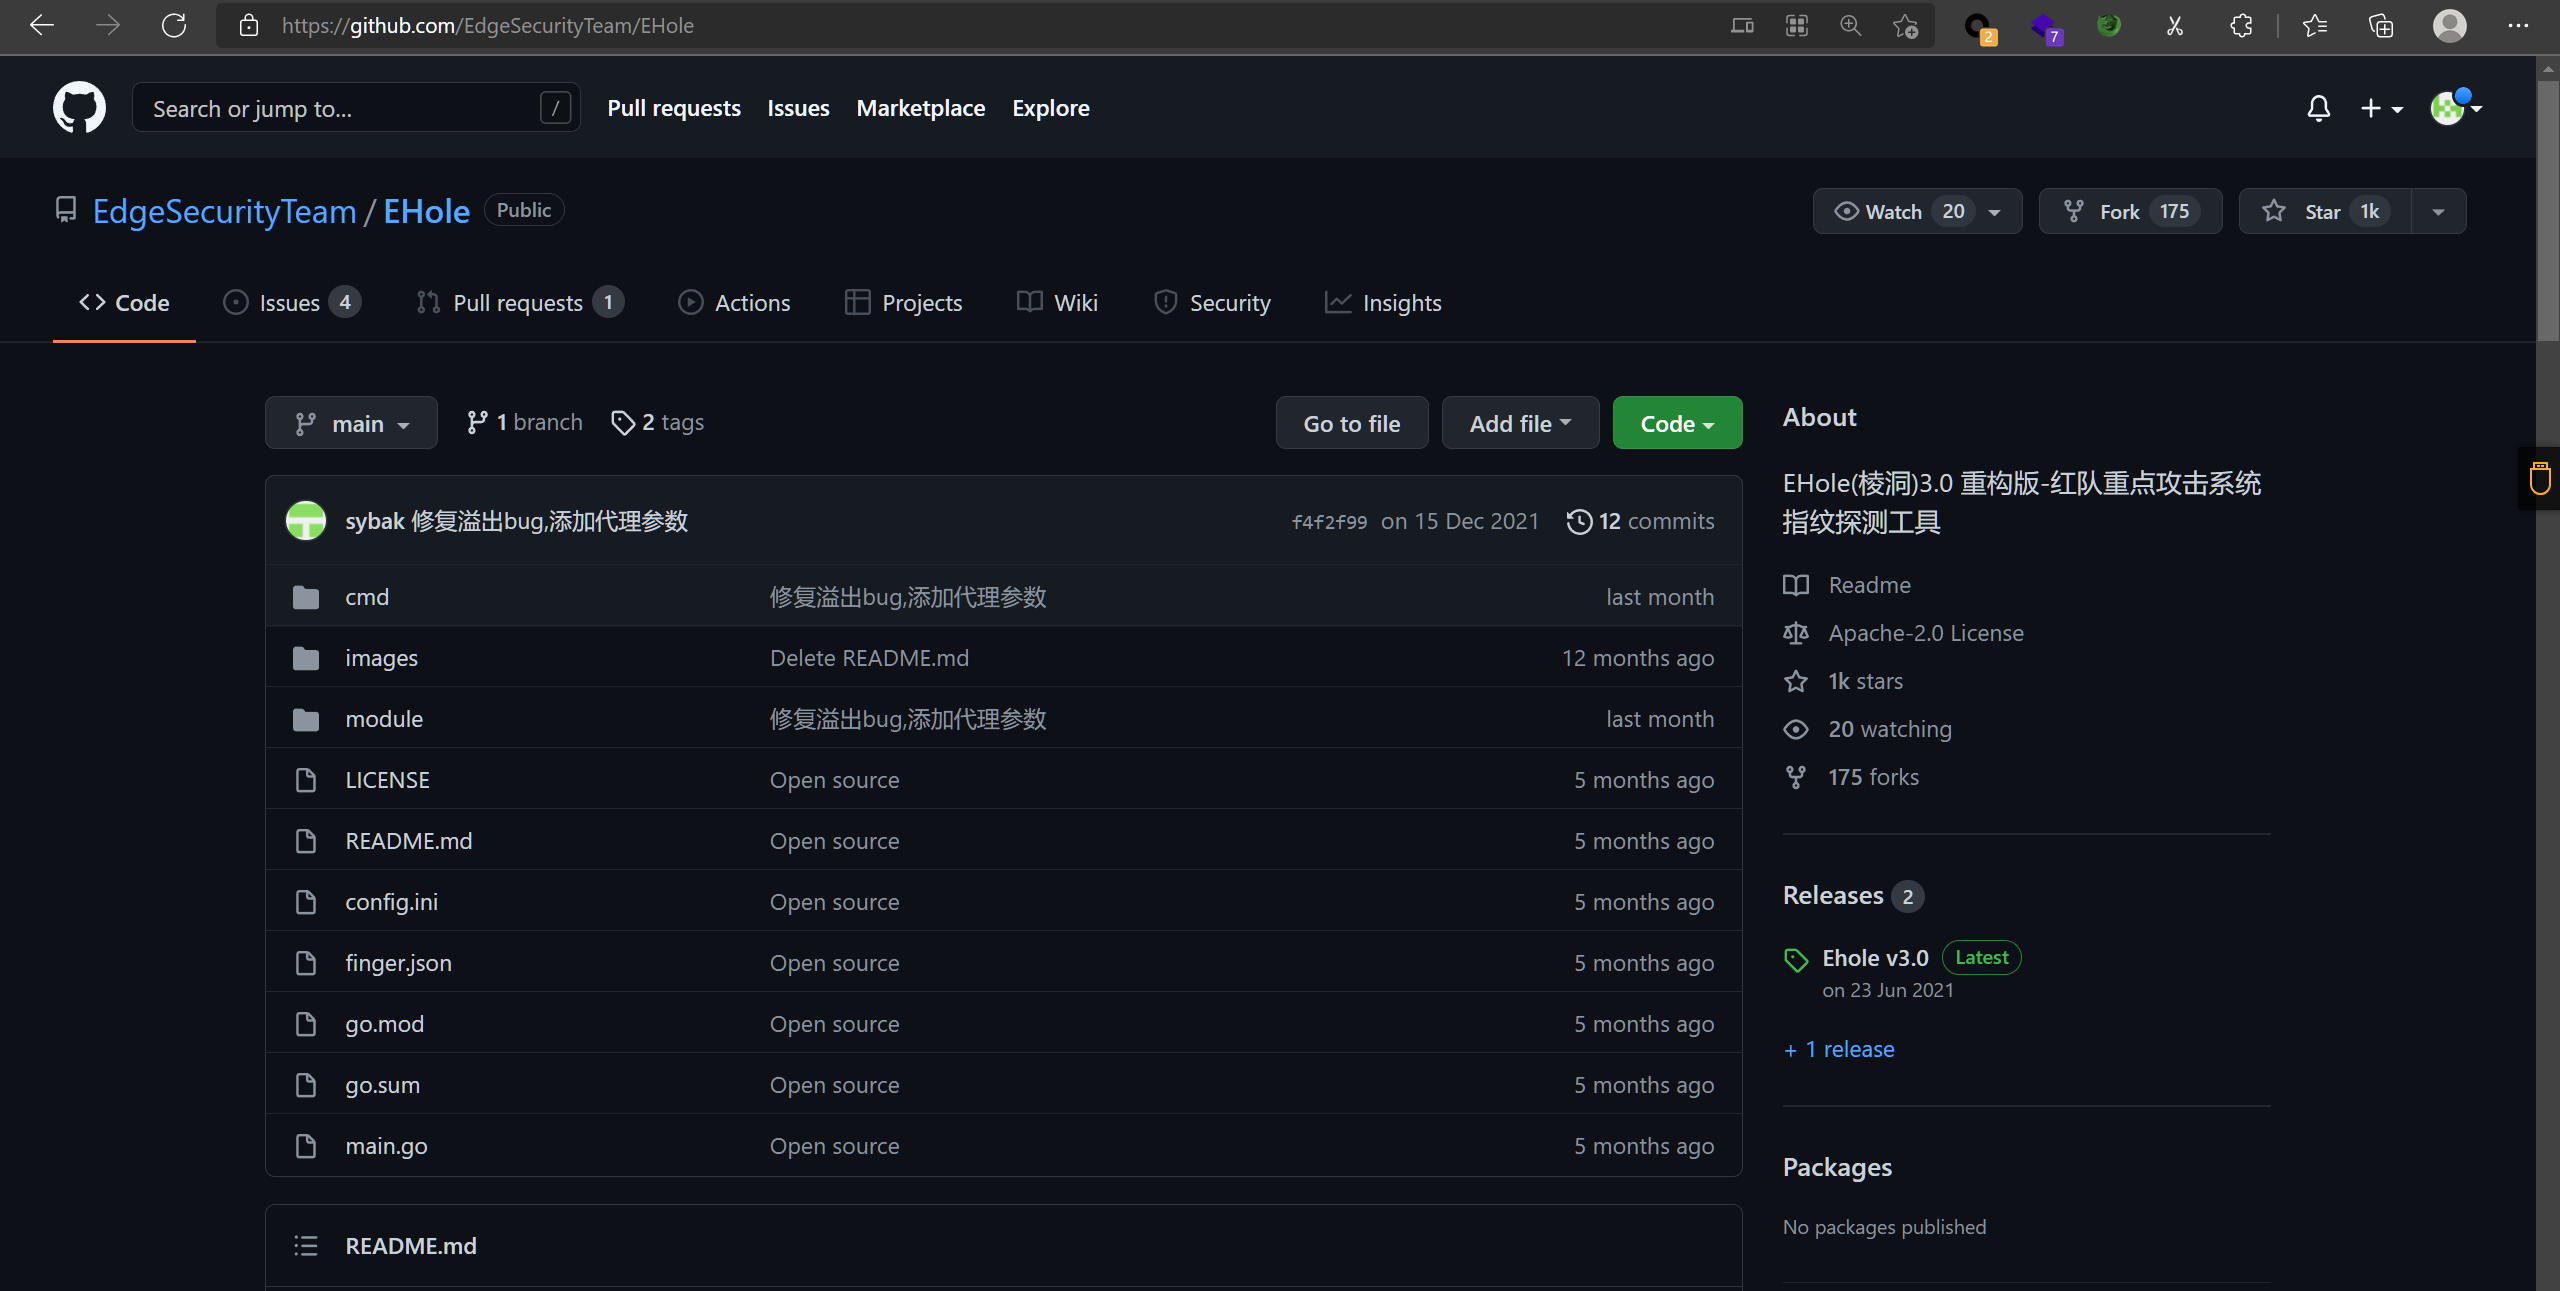Open config.ini file
The image size is (2560, 1291).
391,902
